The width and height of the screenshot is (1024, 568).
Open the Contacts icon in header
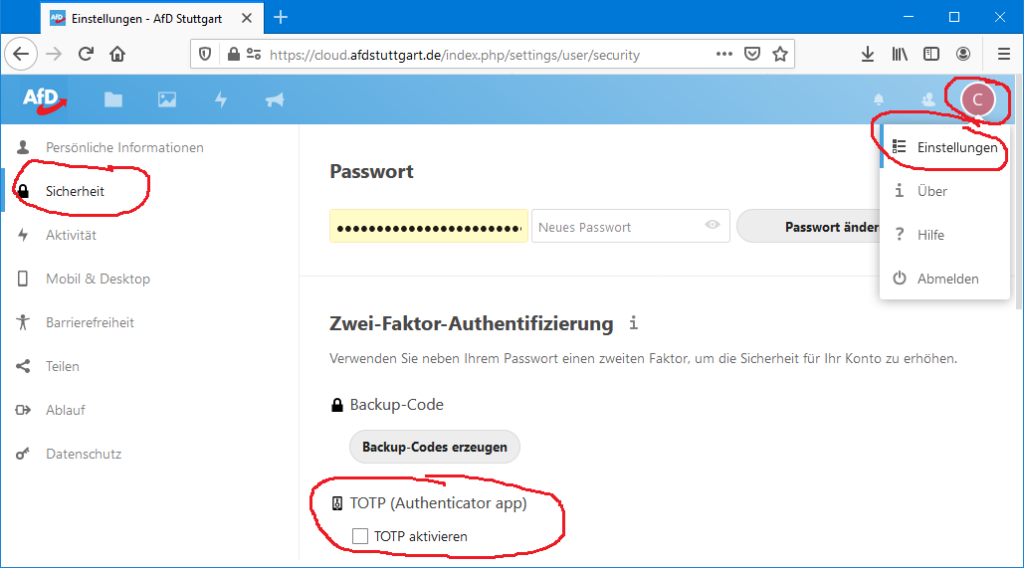coord(928,99)
